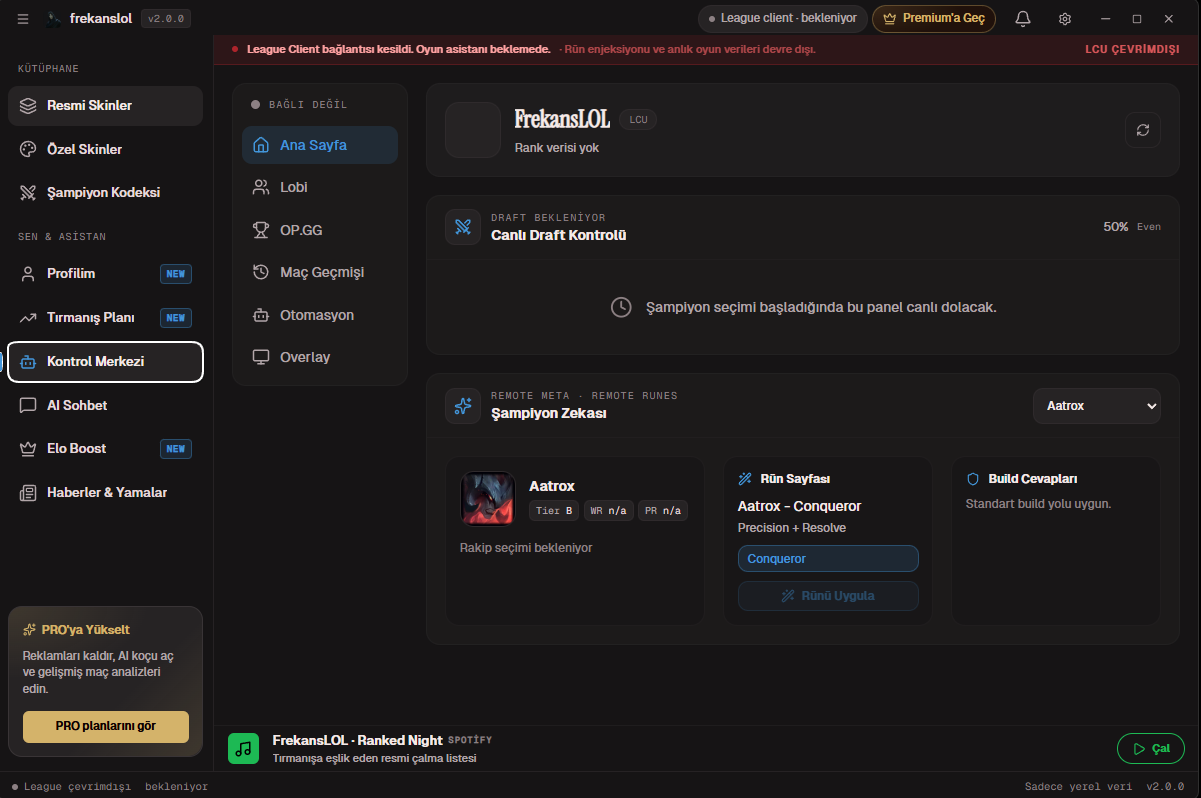Click League client bekleniyor status pill
The height and width of the screenshot is (798, 1201).
coord(782,18)
